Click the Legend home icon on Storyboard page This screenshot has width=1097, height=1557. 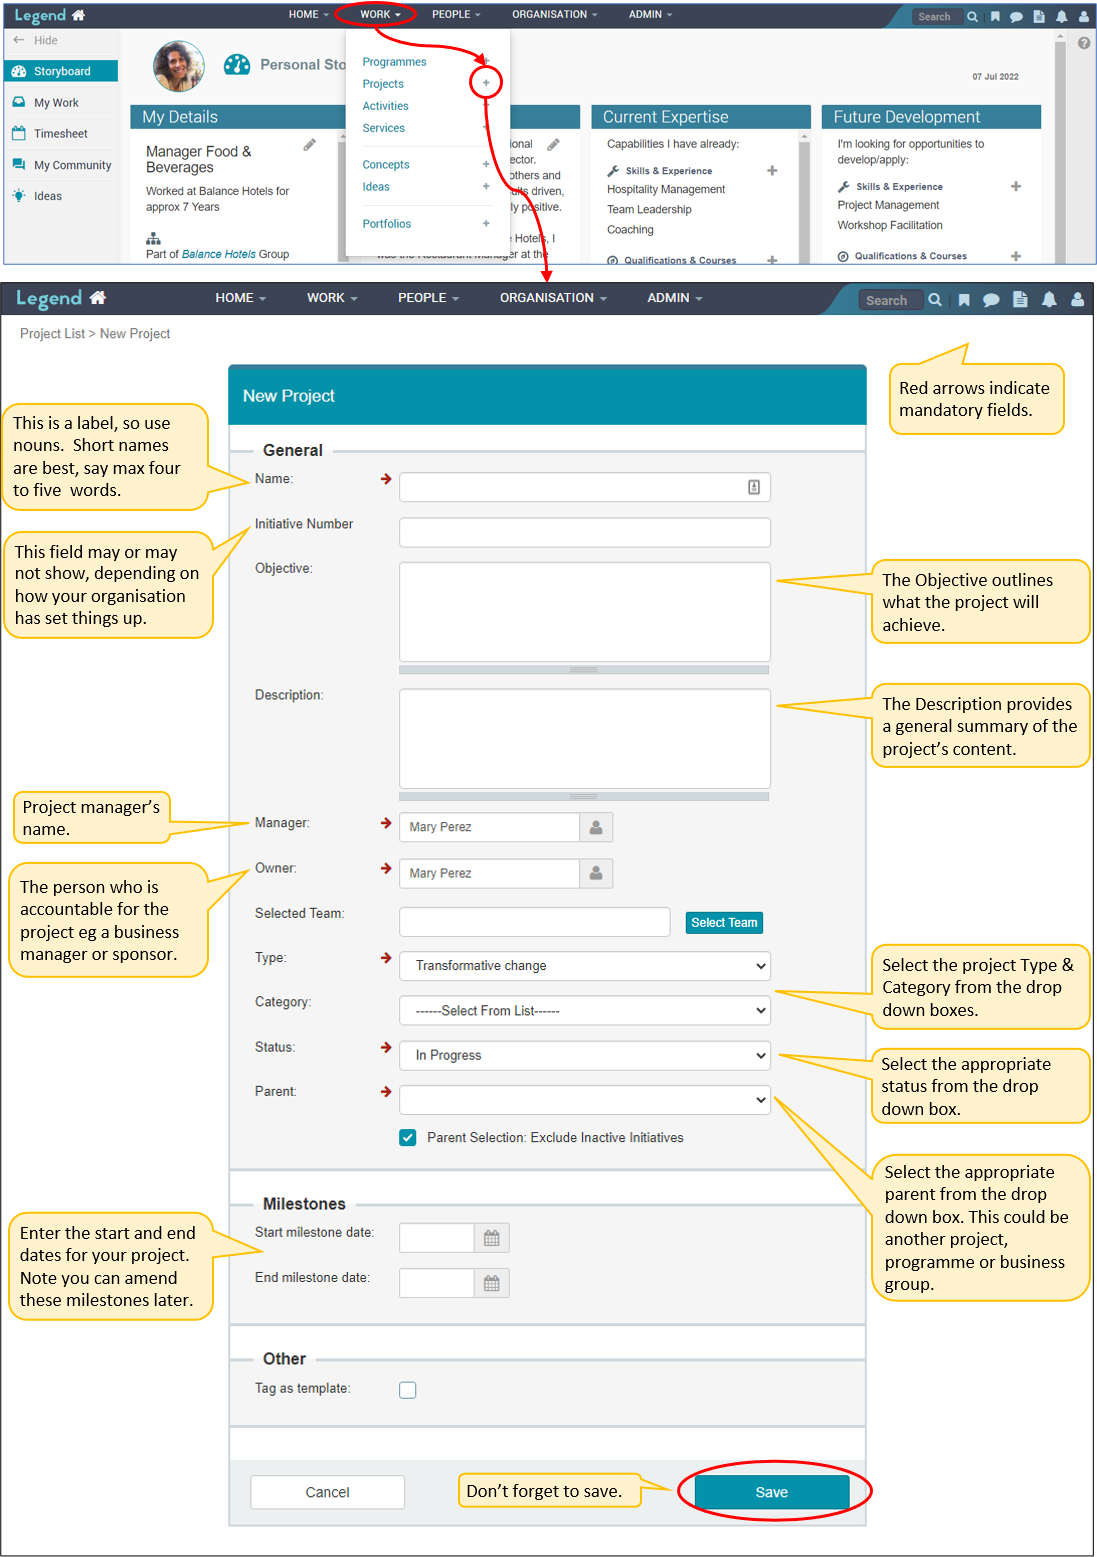78,15
